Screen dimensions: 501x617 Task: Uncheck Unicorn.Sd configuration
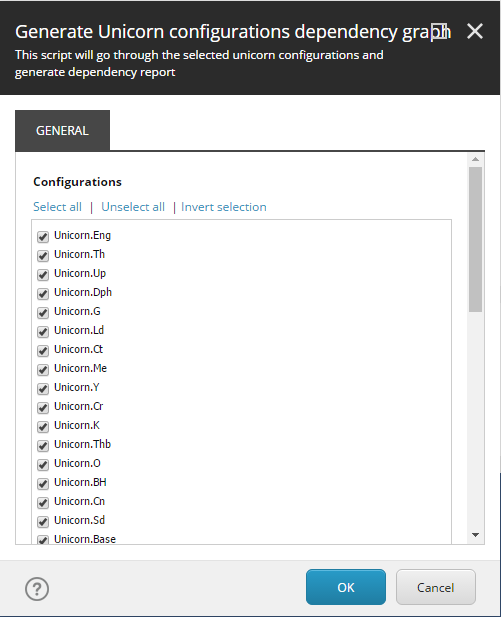(43, 521)
